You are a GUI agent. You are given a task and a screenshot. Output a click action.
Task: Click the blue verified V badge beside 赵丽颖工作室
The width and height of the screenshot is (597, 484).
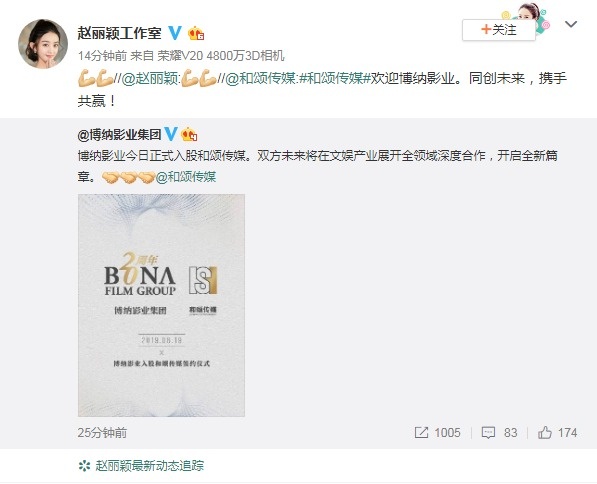coord(175,33)
